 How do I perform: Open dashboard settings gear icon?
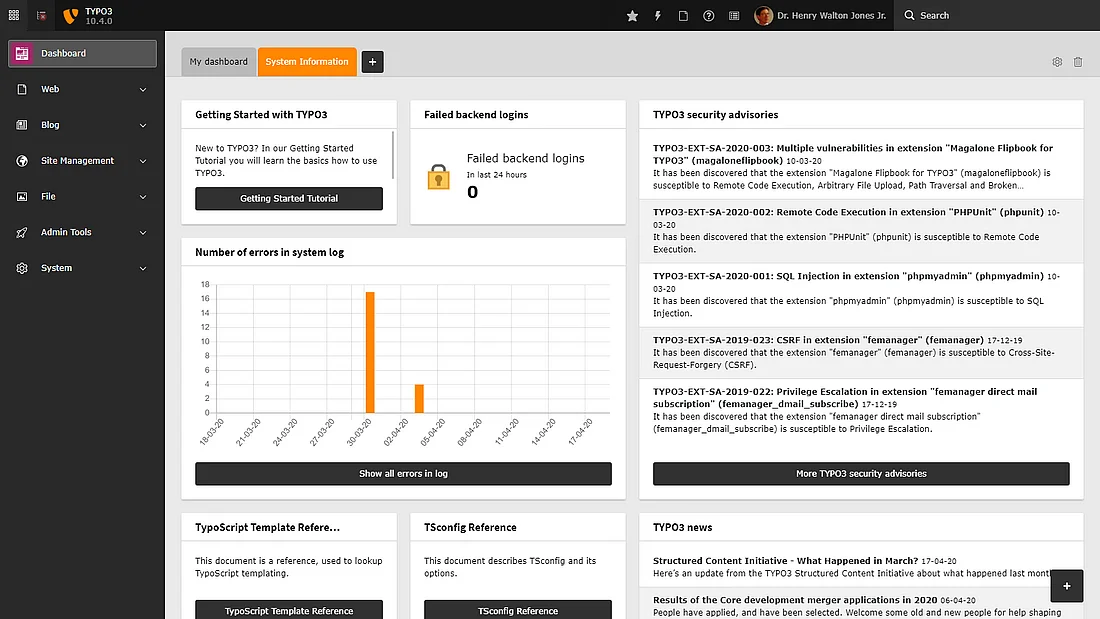1057,62
